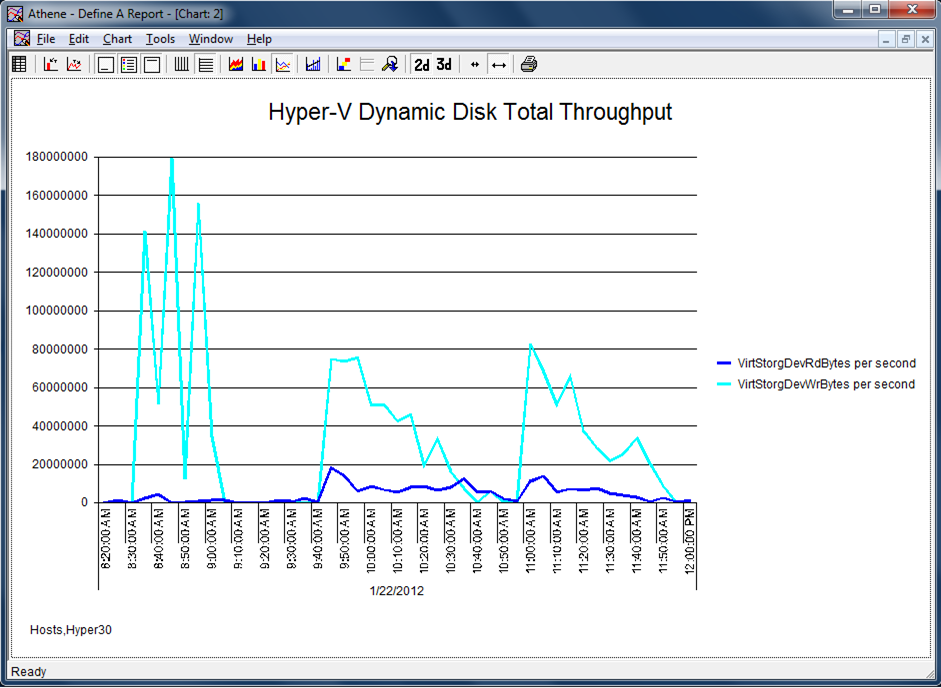
Task: Select the line chart type
Action: tap(282, 64)
